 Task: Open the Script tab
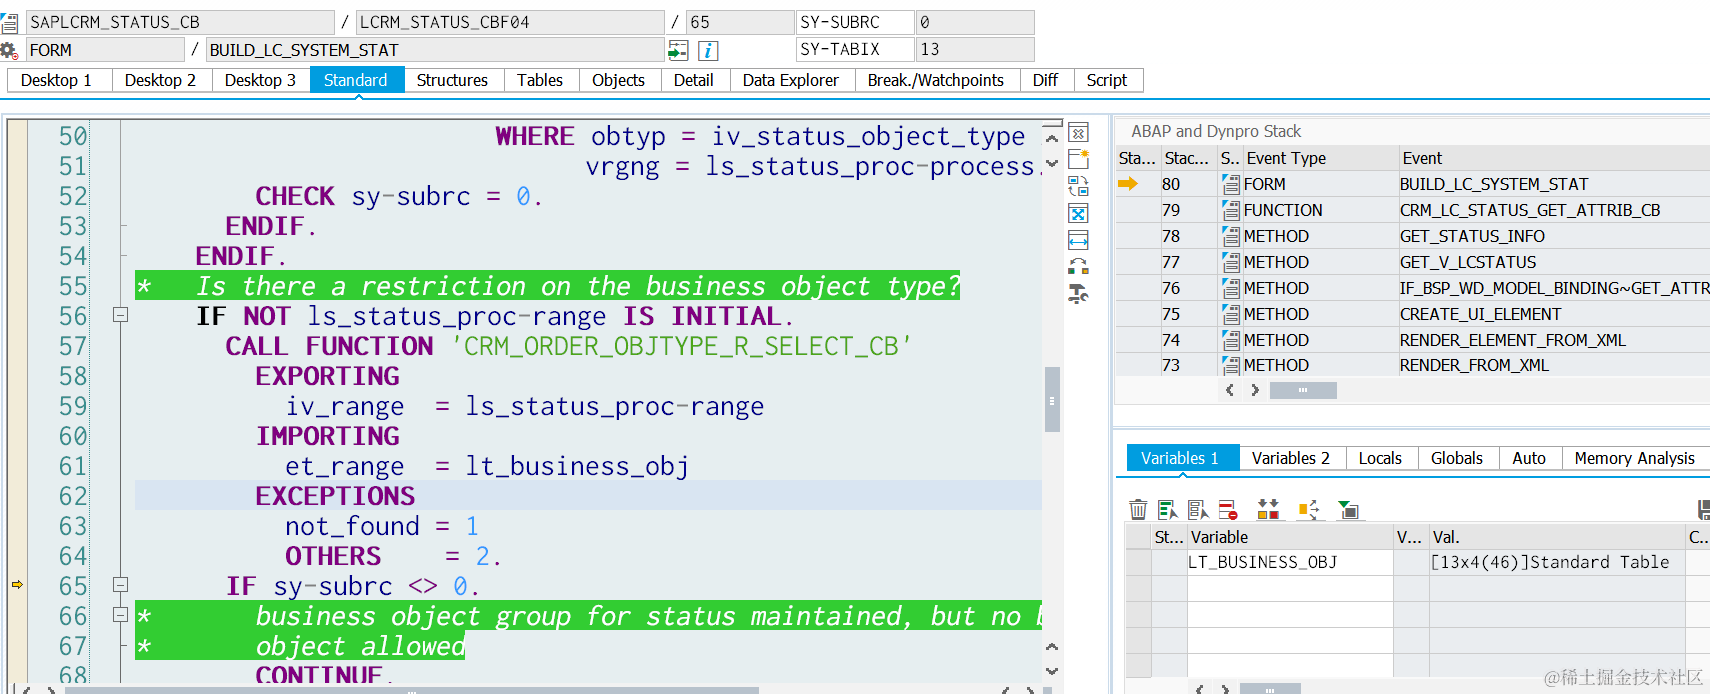point(1107,80)
